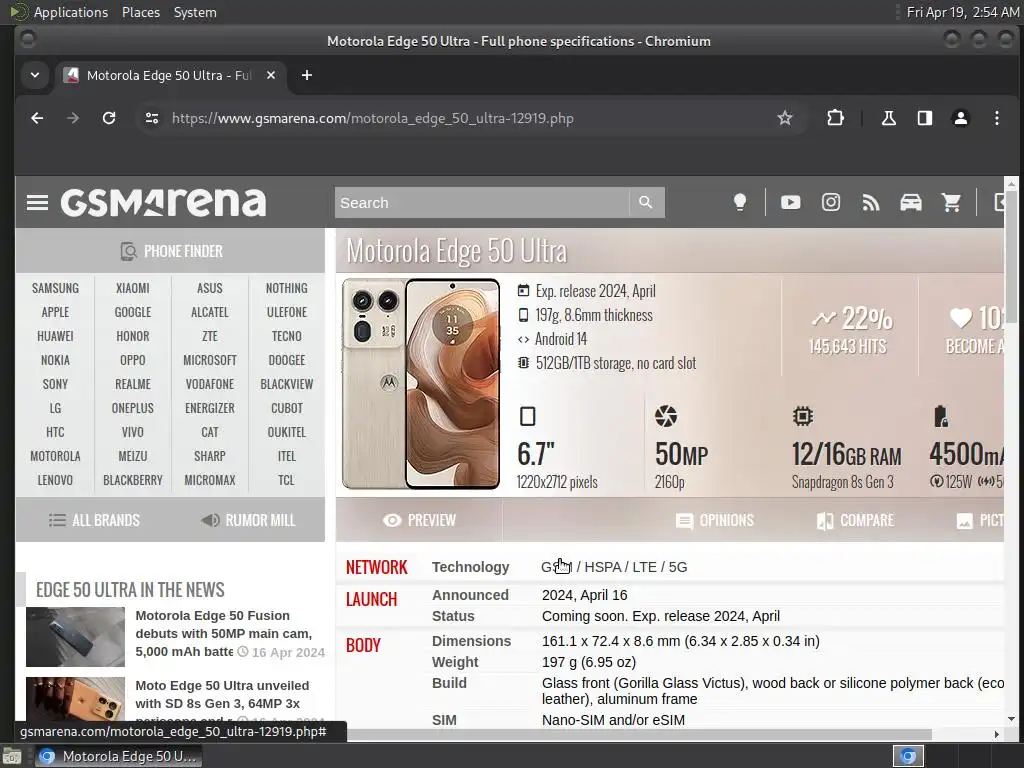The height and width of the screenshot is (768, 1024).
Task: Open the System menu
Action: pos(195,12)
